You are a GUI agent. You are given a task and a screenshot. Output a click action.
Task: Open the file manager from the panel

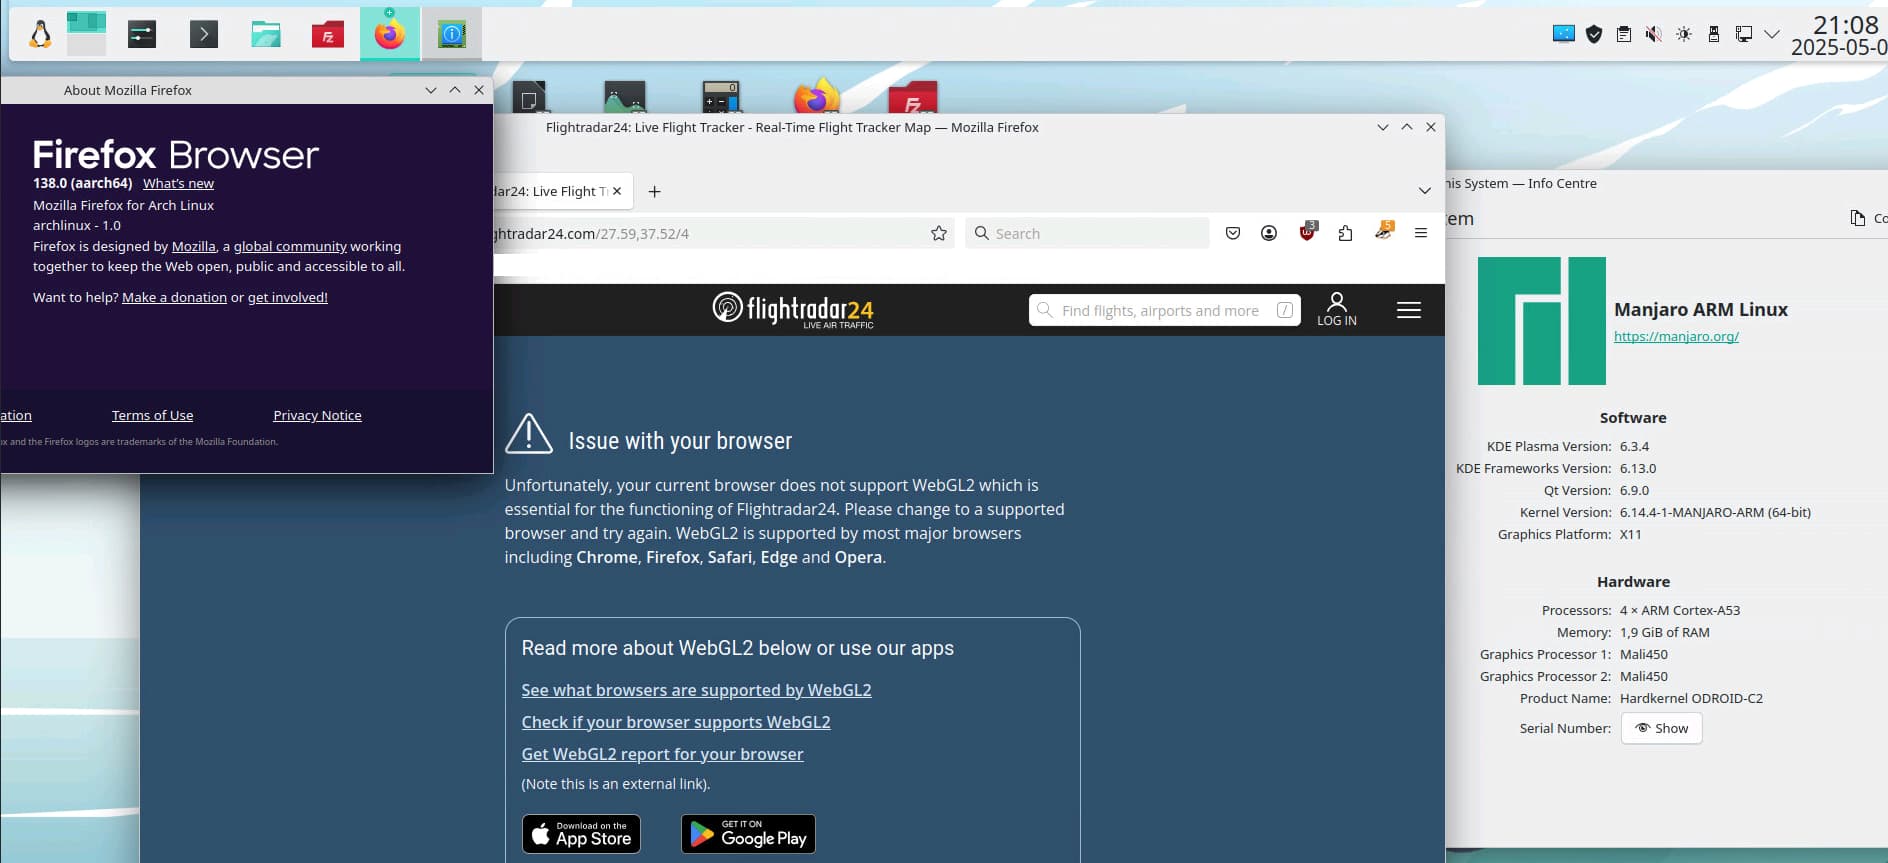coord(266,35)
